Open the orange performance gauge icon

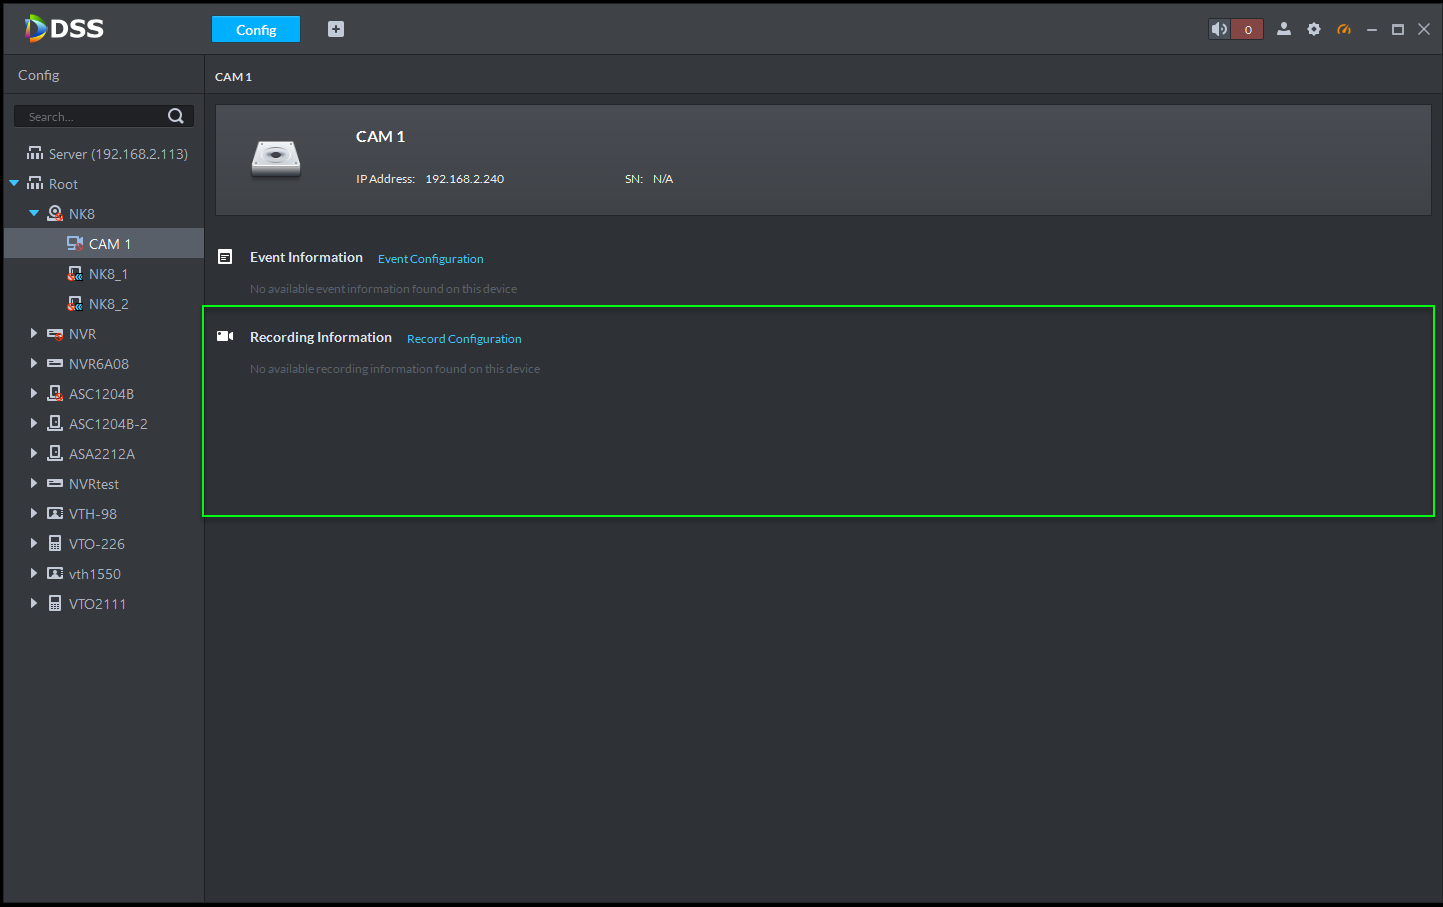pos(1344,29)
